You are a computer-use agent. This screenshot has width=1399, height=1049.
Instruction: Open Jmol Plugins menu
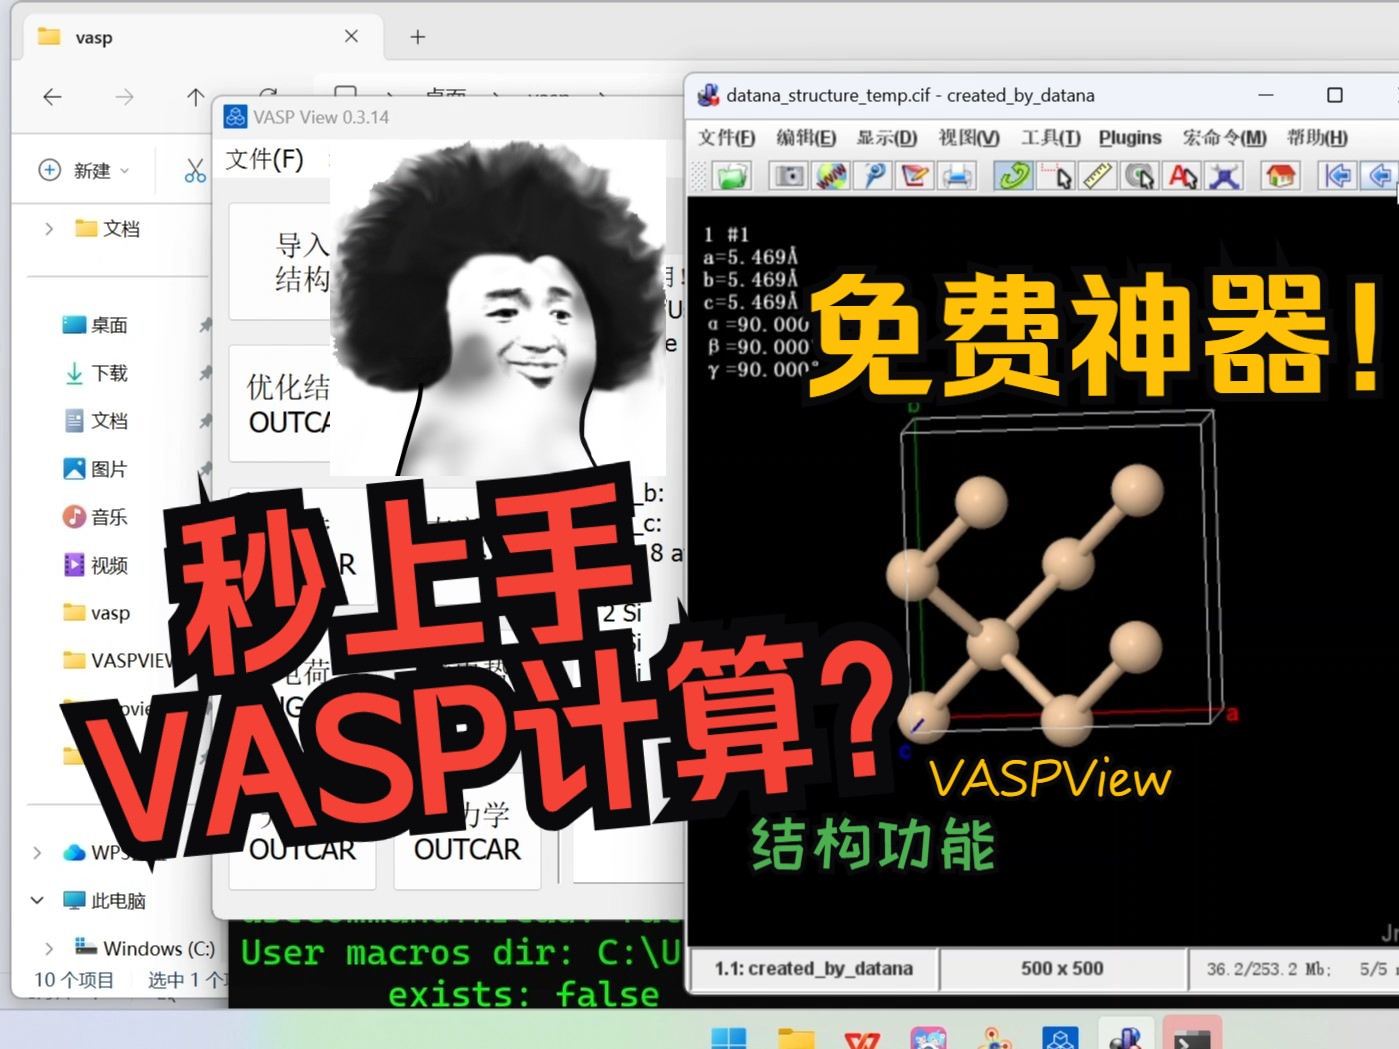tap(1130, 138)
